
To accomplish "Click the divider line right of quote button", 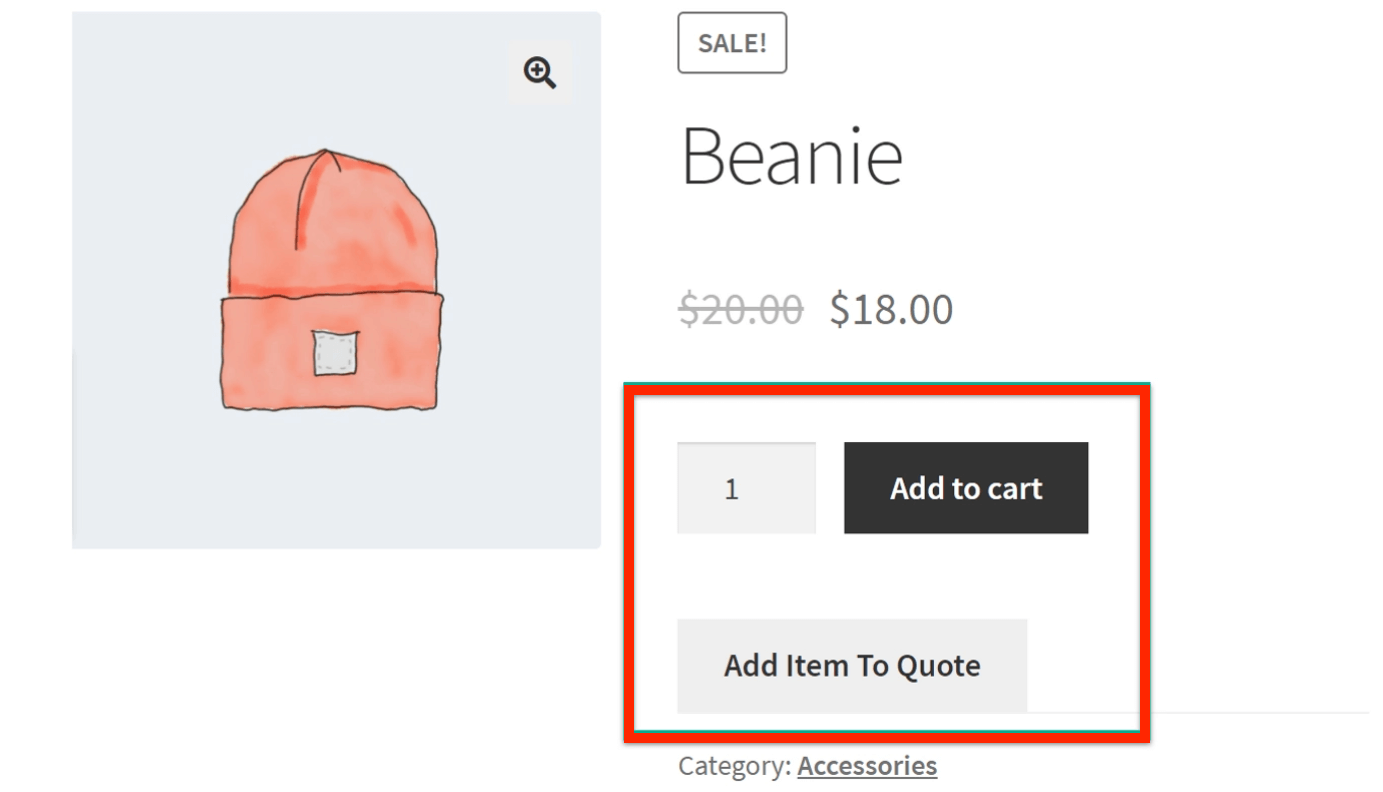I will [x=1250, y=713].
